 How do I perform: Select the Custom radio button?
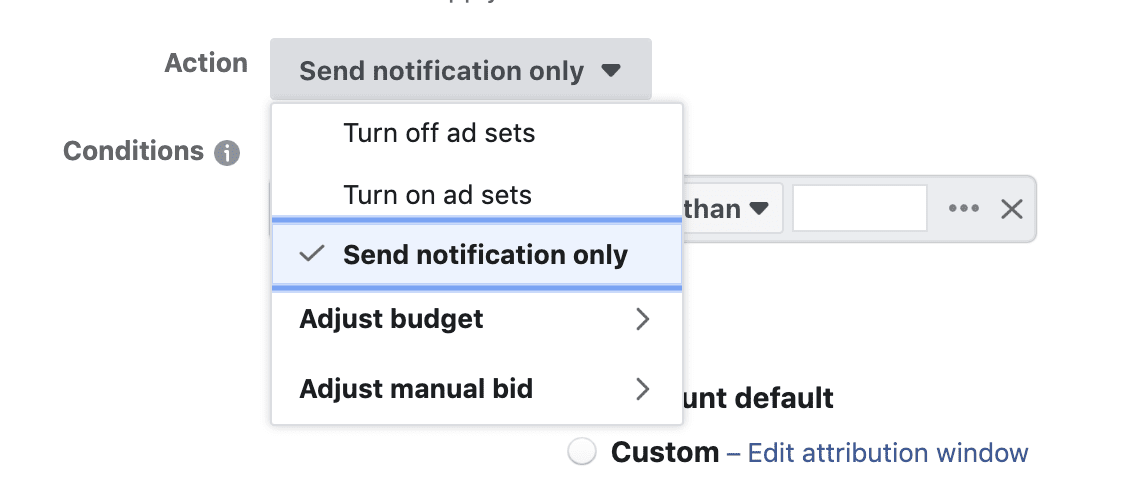(582, 452)
